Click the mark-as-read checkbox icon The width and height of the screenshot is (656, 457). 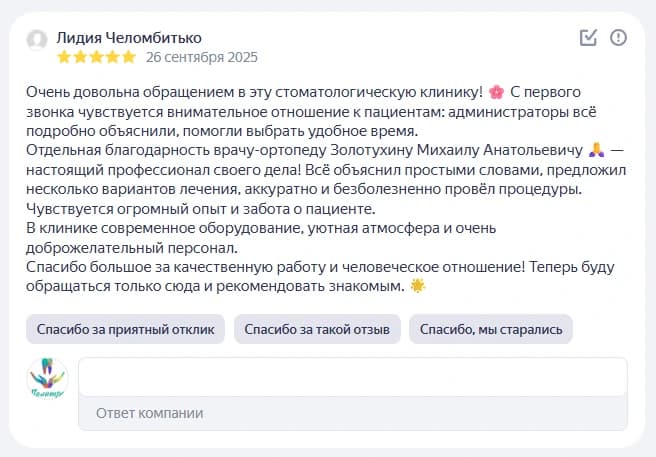tap(589, 38)
